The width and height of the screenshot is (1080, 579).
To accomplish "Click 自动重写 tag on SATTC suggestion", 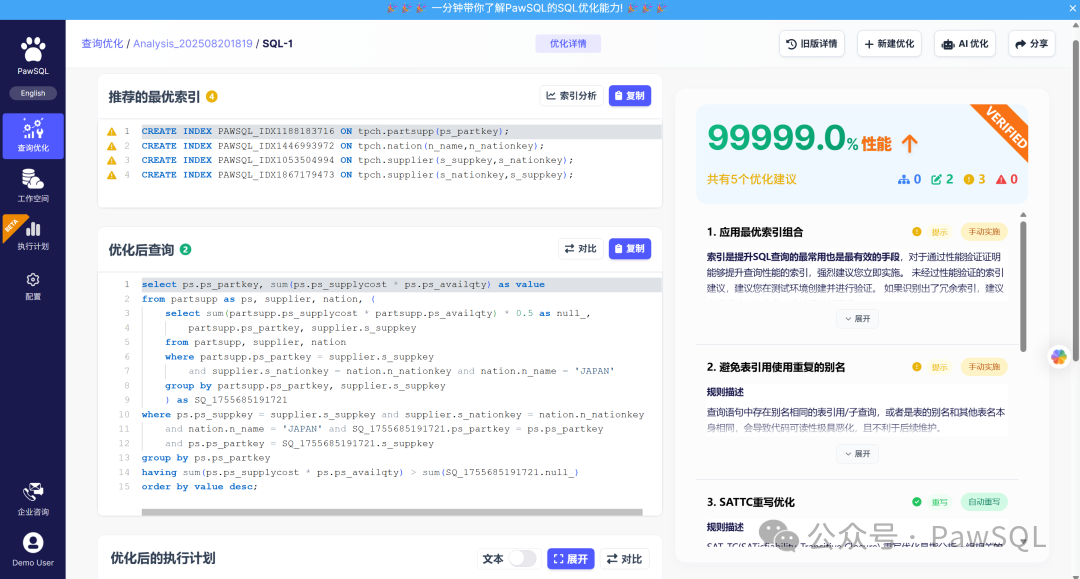I will [984, 502].
